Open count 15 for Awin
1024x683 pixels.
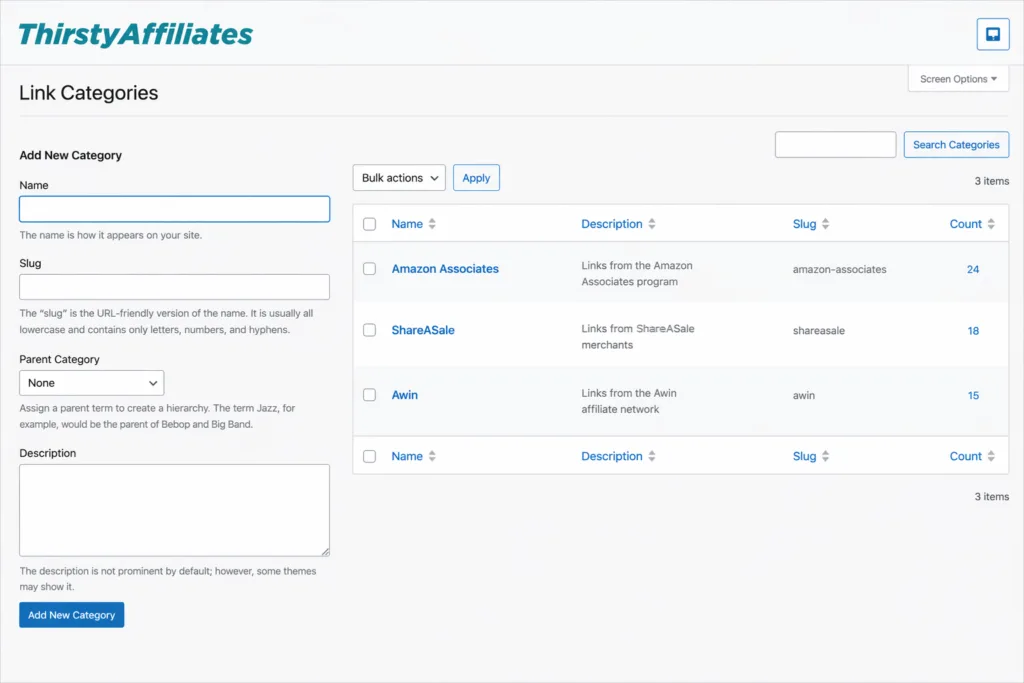[x=973, y=396]
